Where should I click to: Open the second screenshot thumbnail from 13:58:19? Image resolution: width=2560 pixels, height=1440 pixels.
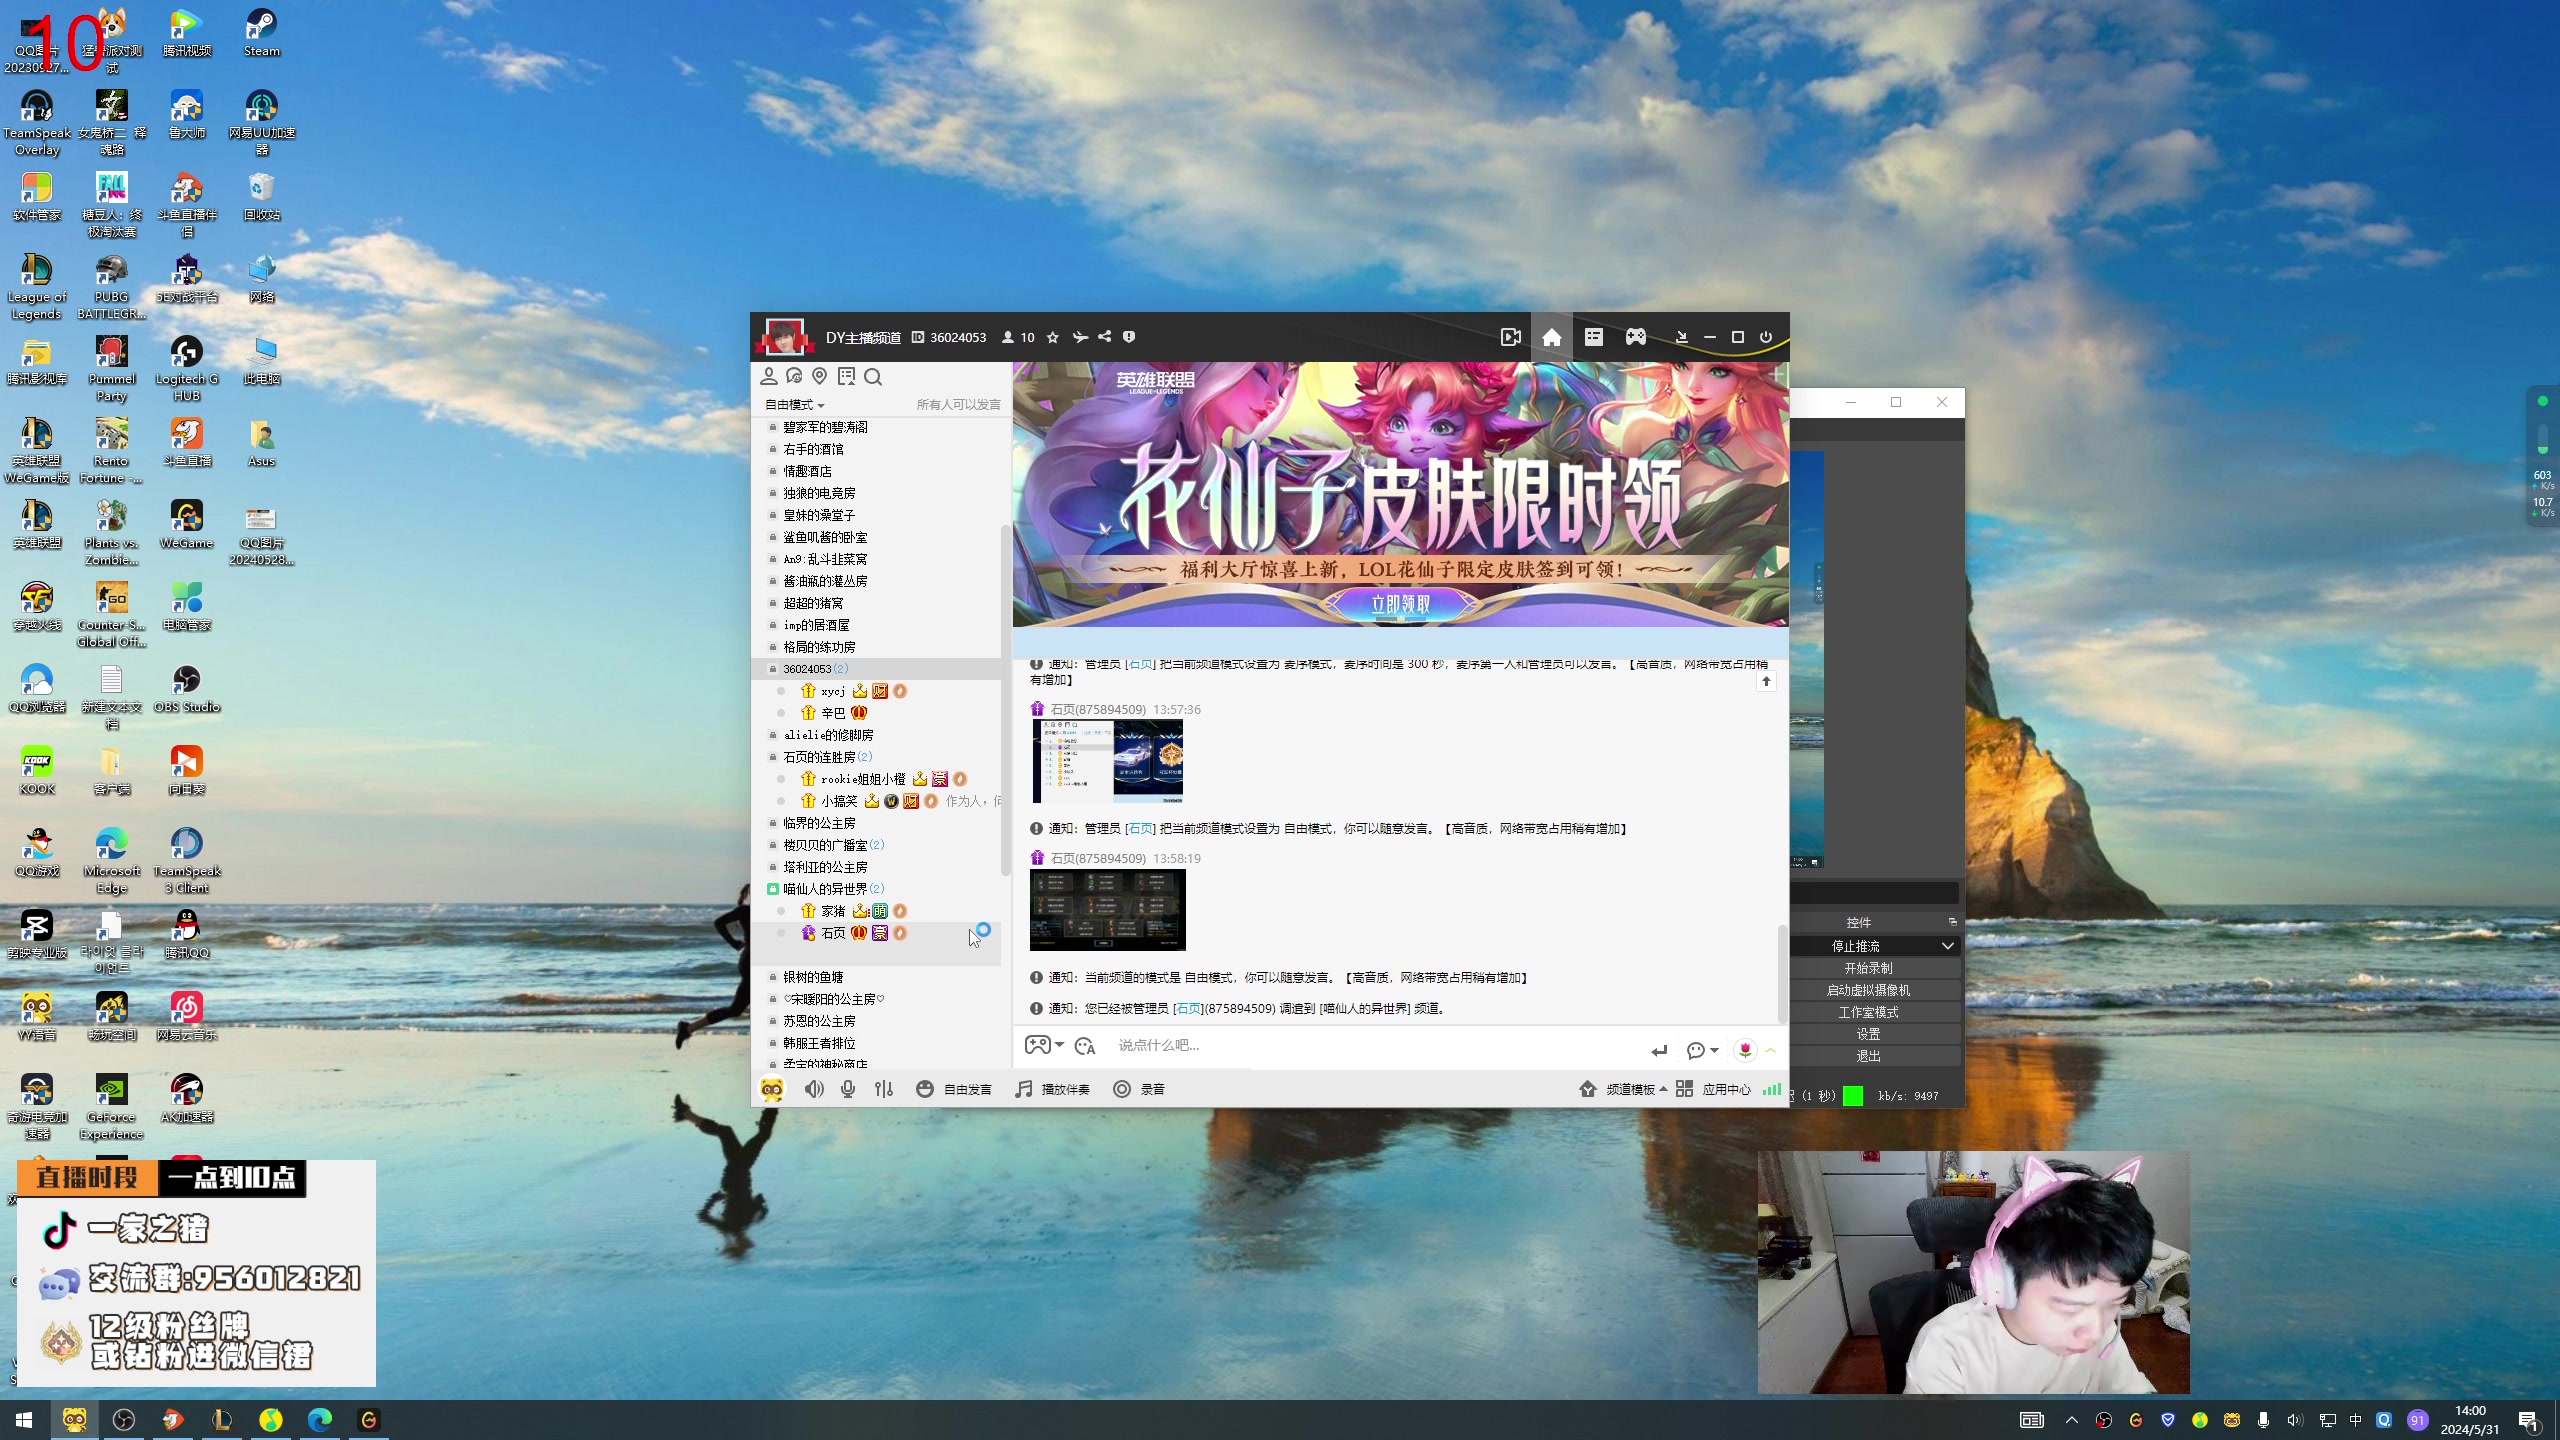[x=1108, y=910]
